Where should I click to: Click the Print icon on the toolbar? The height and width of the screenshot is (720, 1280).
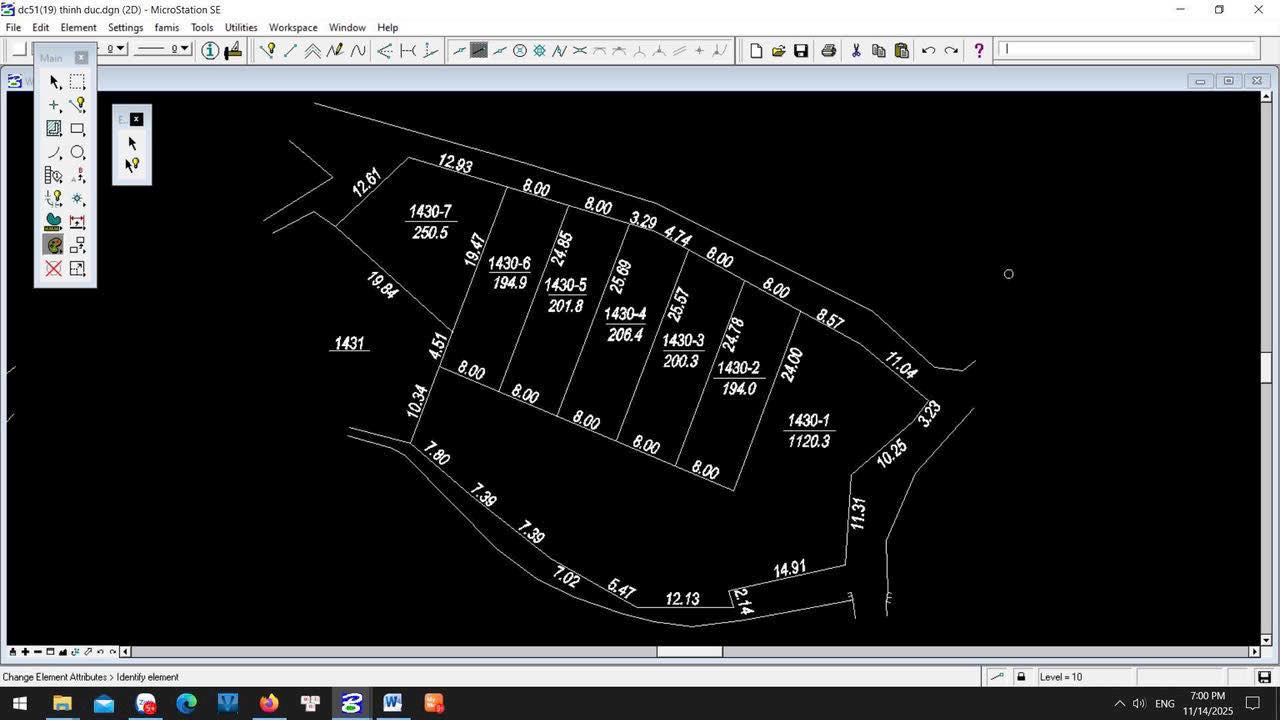click(x=827, y=50)
